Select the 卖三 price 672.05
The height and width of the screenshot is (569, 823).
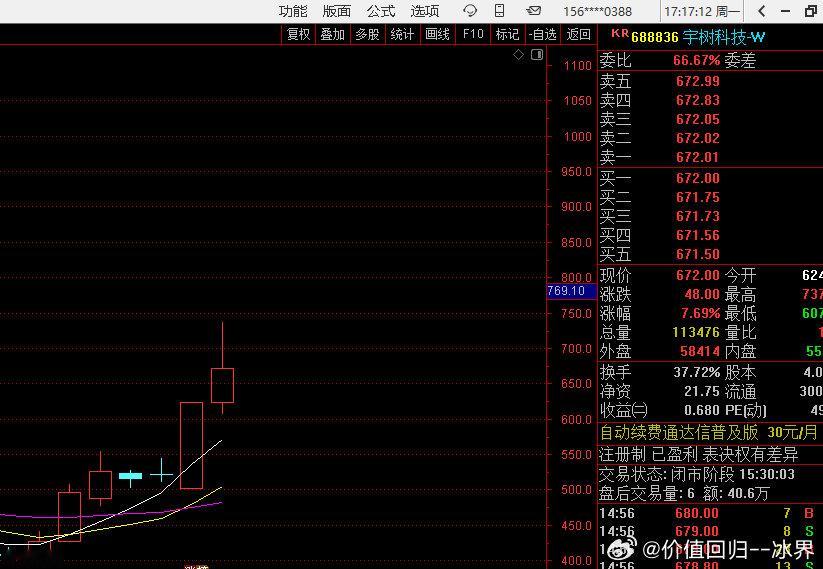click(698, 119)
